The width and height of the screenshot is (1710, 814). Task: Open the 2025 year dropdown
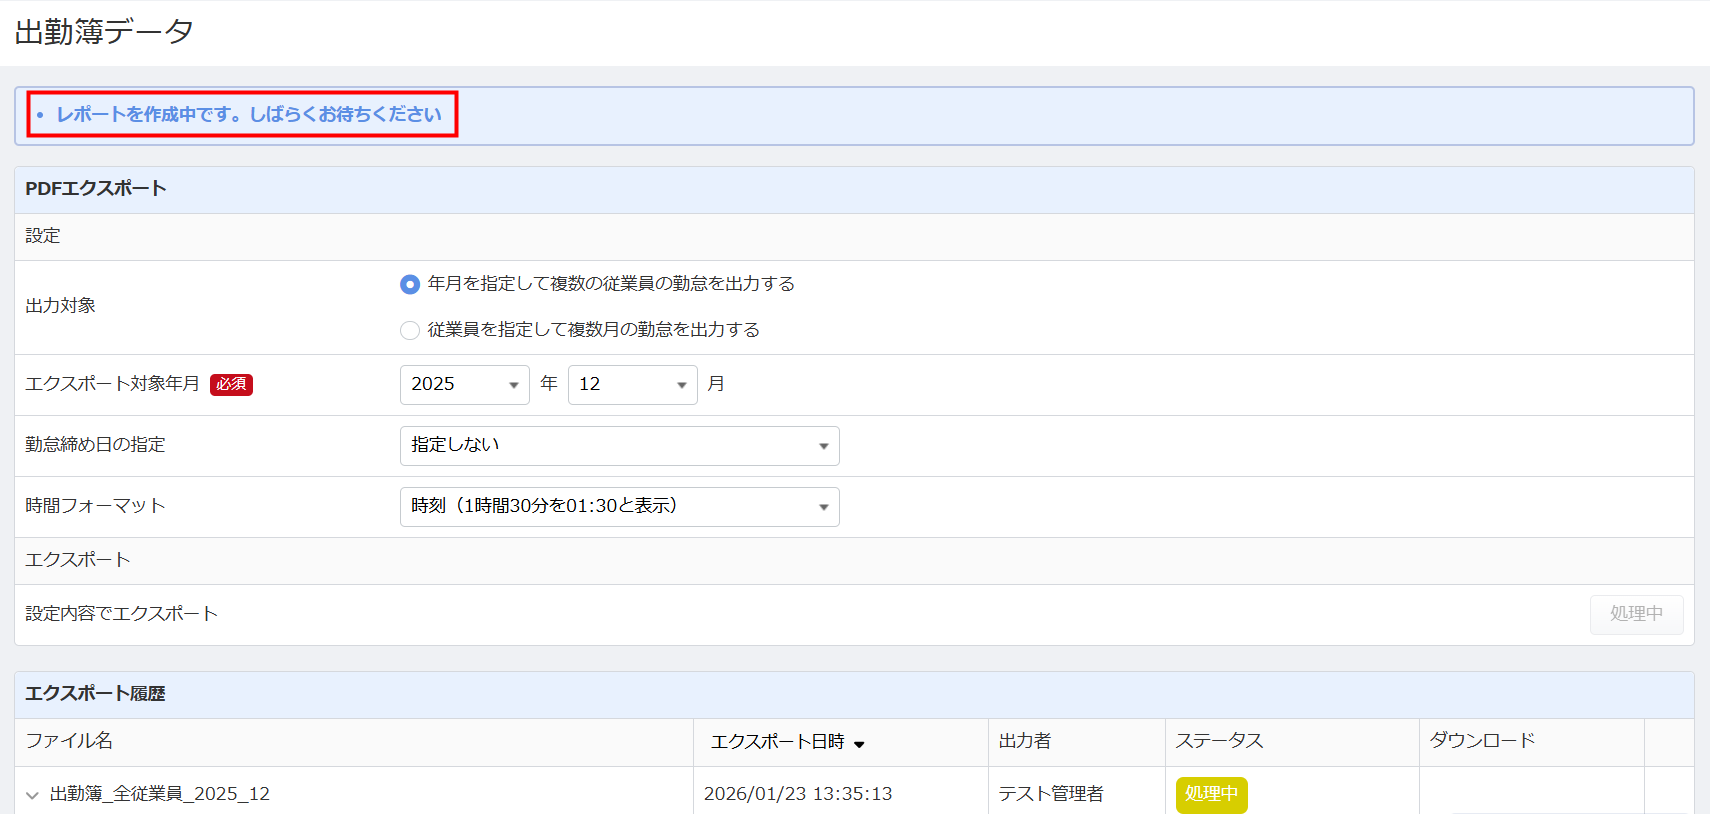coord(464,385)
